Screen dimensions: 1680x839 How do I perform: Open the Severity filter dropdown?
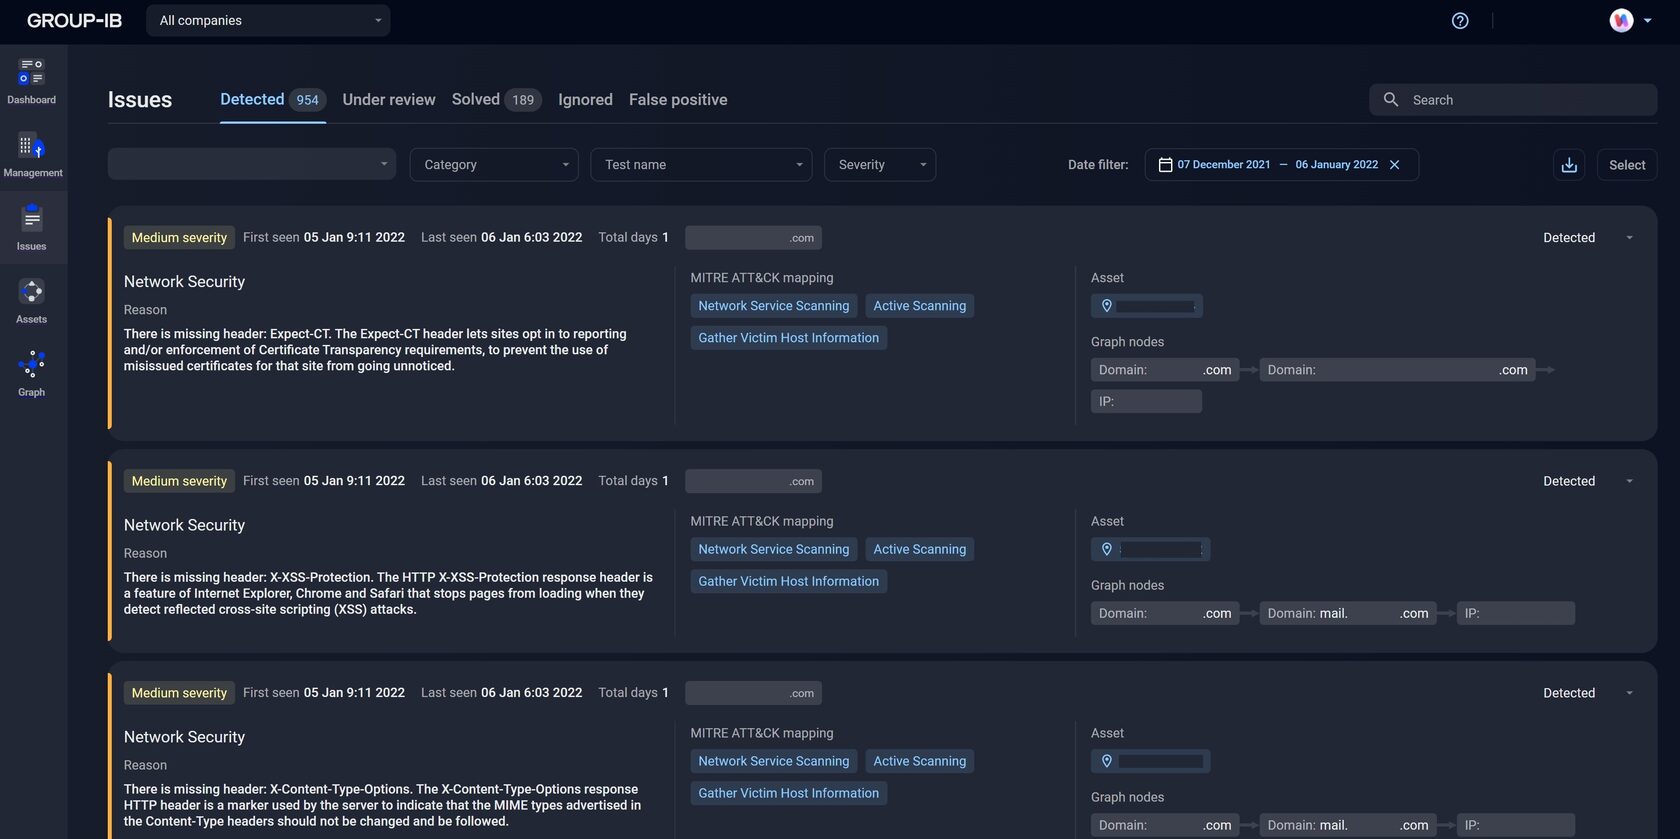879,165
